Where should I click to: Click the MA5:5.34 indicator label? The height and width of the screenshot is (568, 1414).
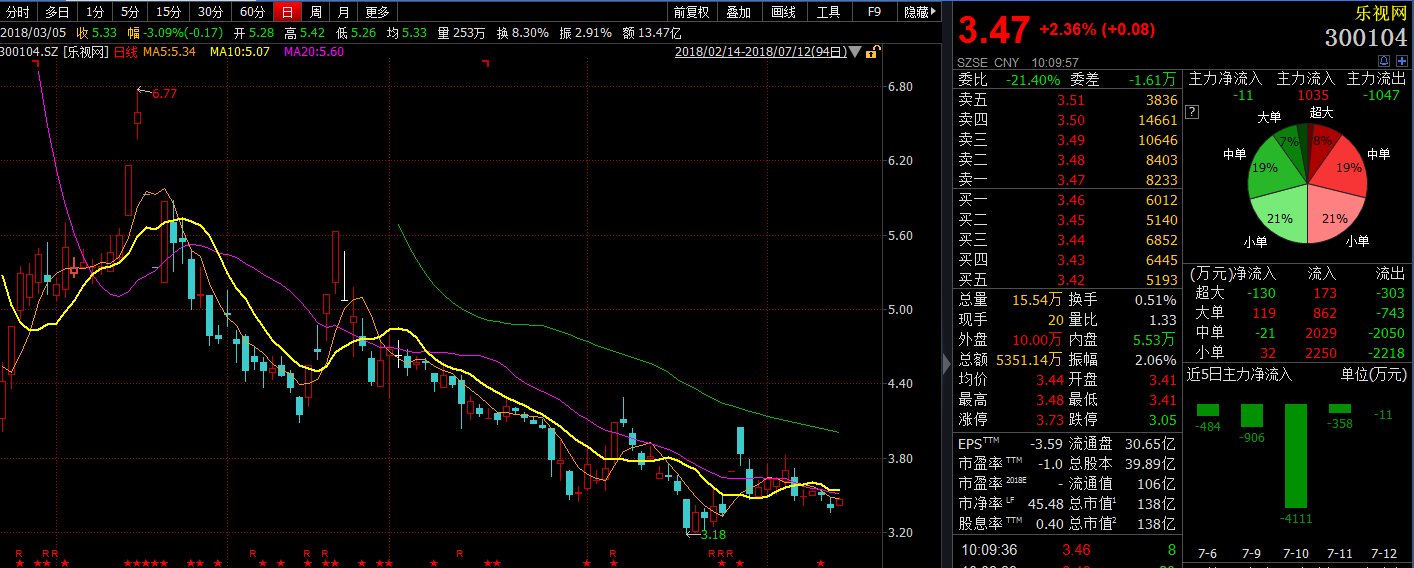[x=169, y=52]
